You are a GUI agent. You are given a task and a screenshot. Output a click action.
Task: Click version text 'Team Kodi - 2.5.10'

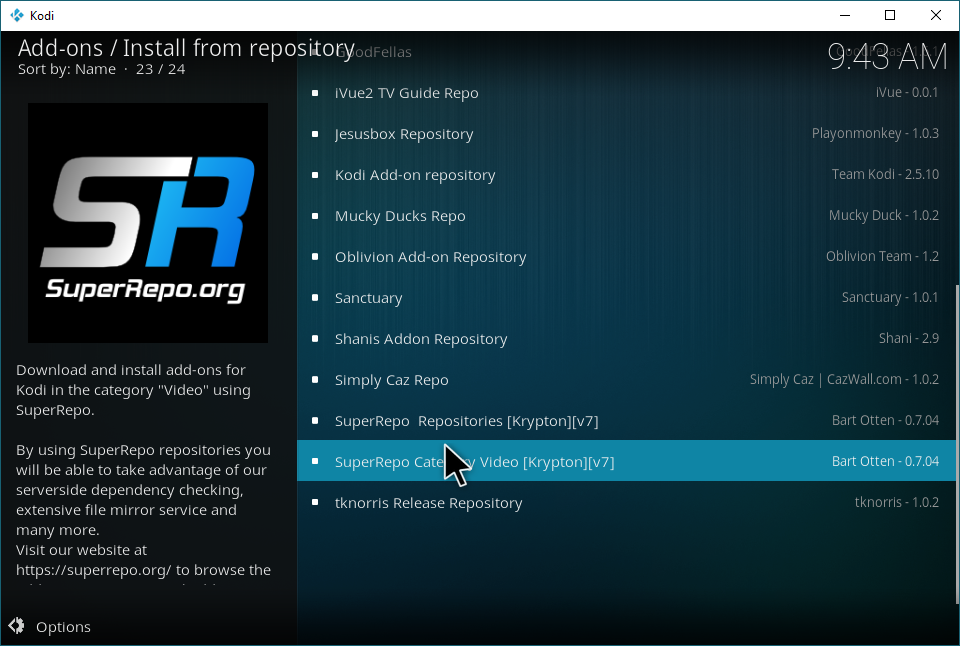pos(885,175)
